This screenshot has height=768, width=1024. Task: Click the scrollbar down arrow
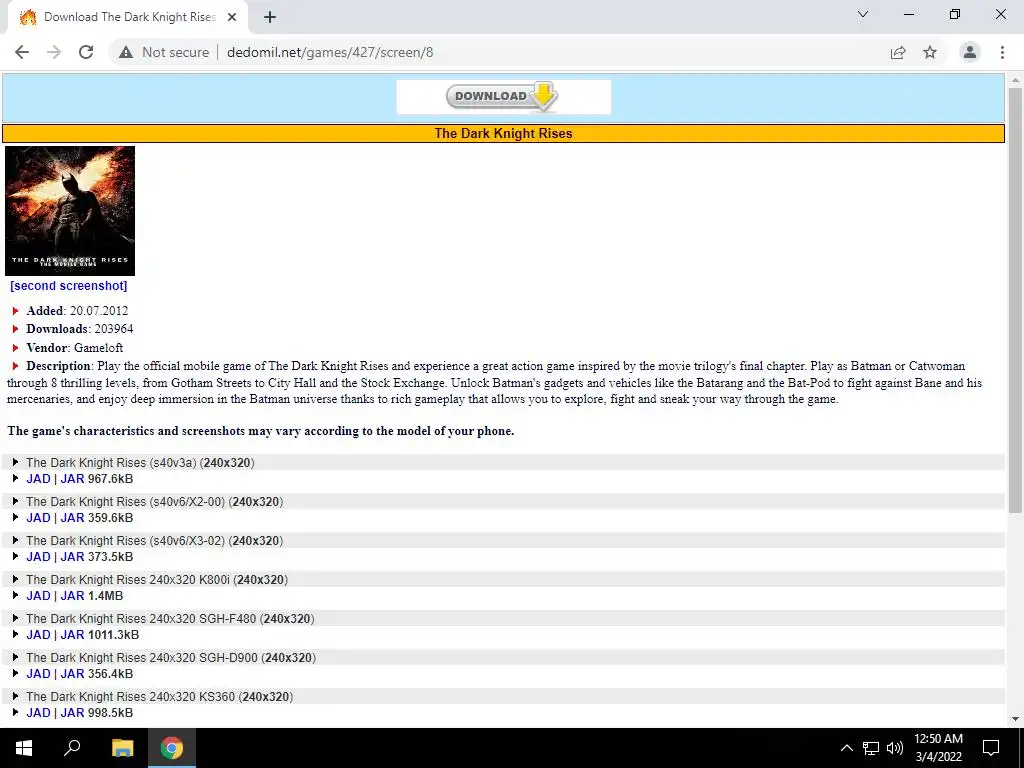[x=1015, y=719]
